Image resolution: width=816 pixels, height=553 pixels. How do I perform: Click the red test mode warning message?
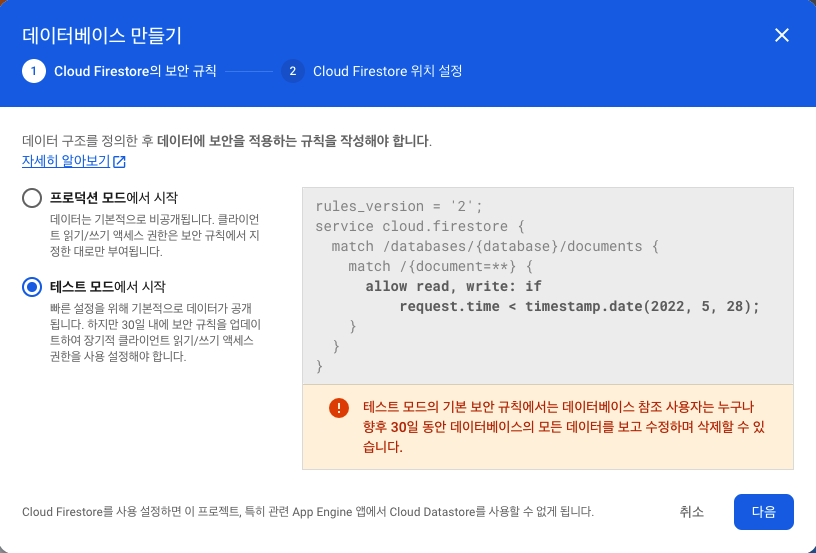pyautogui.click(x=564, y=427)
